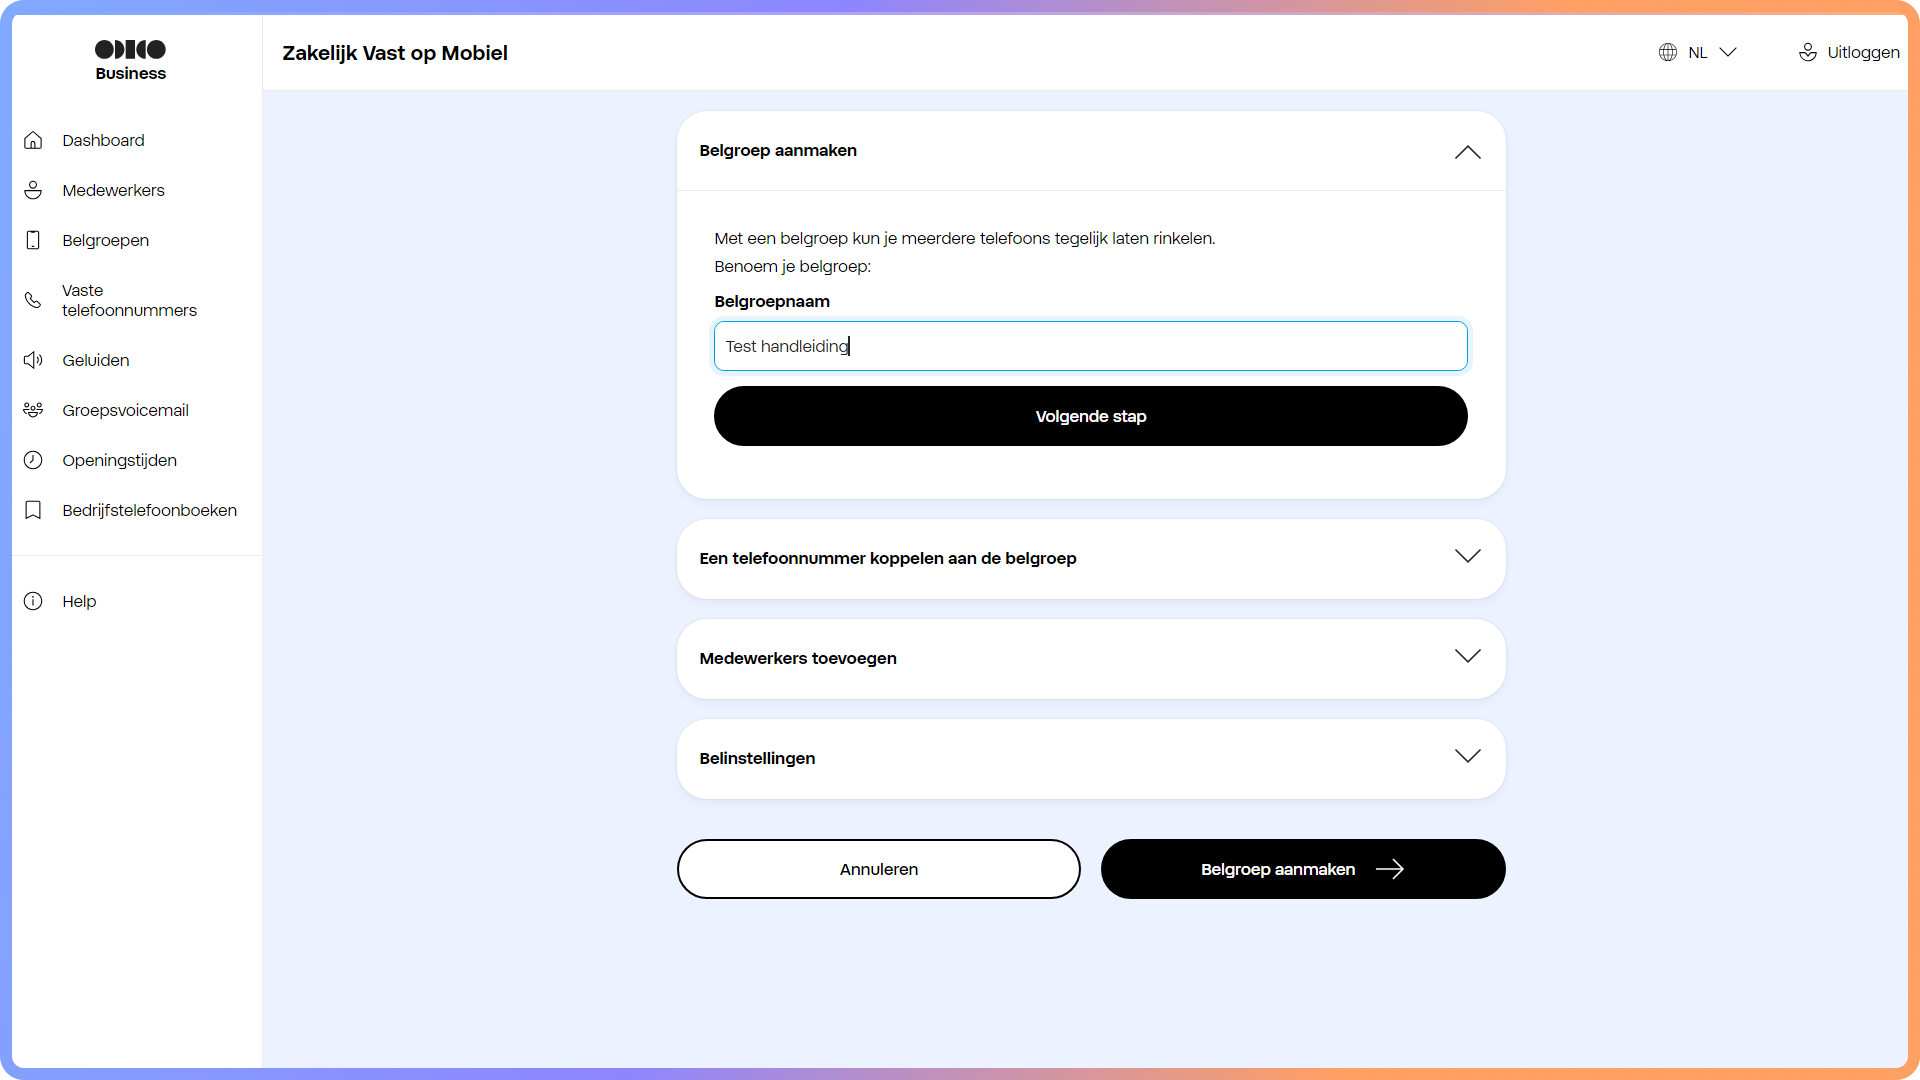Expand the Medewerkers toevoegen section
The image size is (1920, 1080).
click(1466, 657)
